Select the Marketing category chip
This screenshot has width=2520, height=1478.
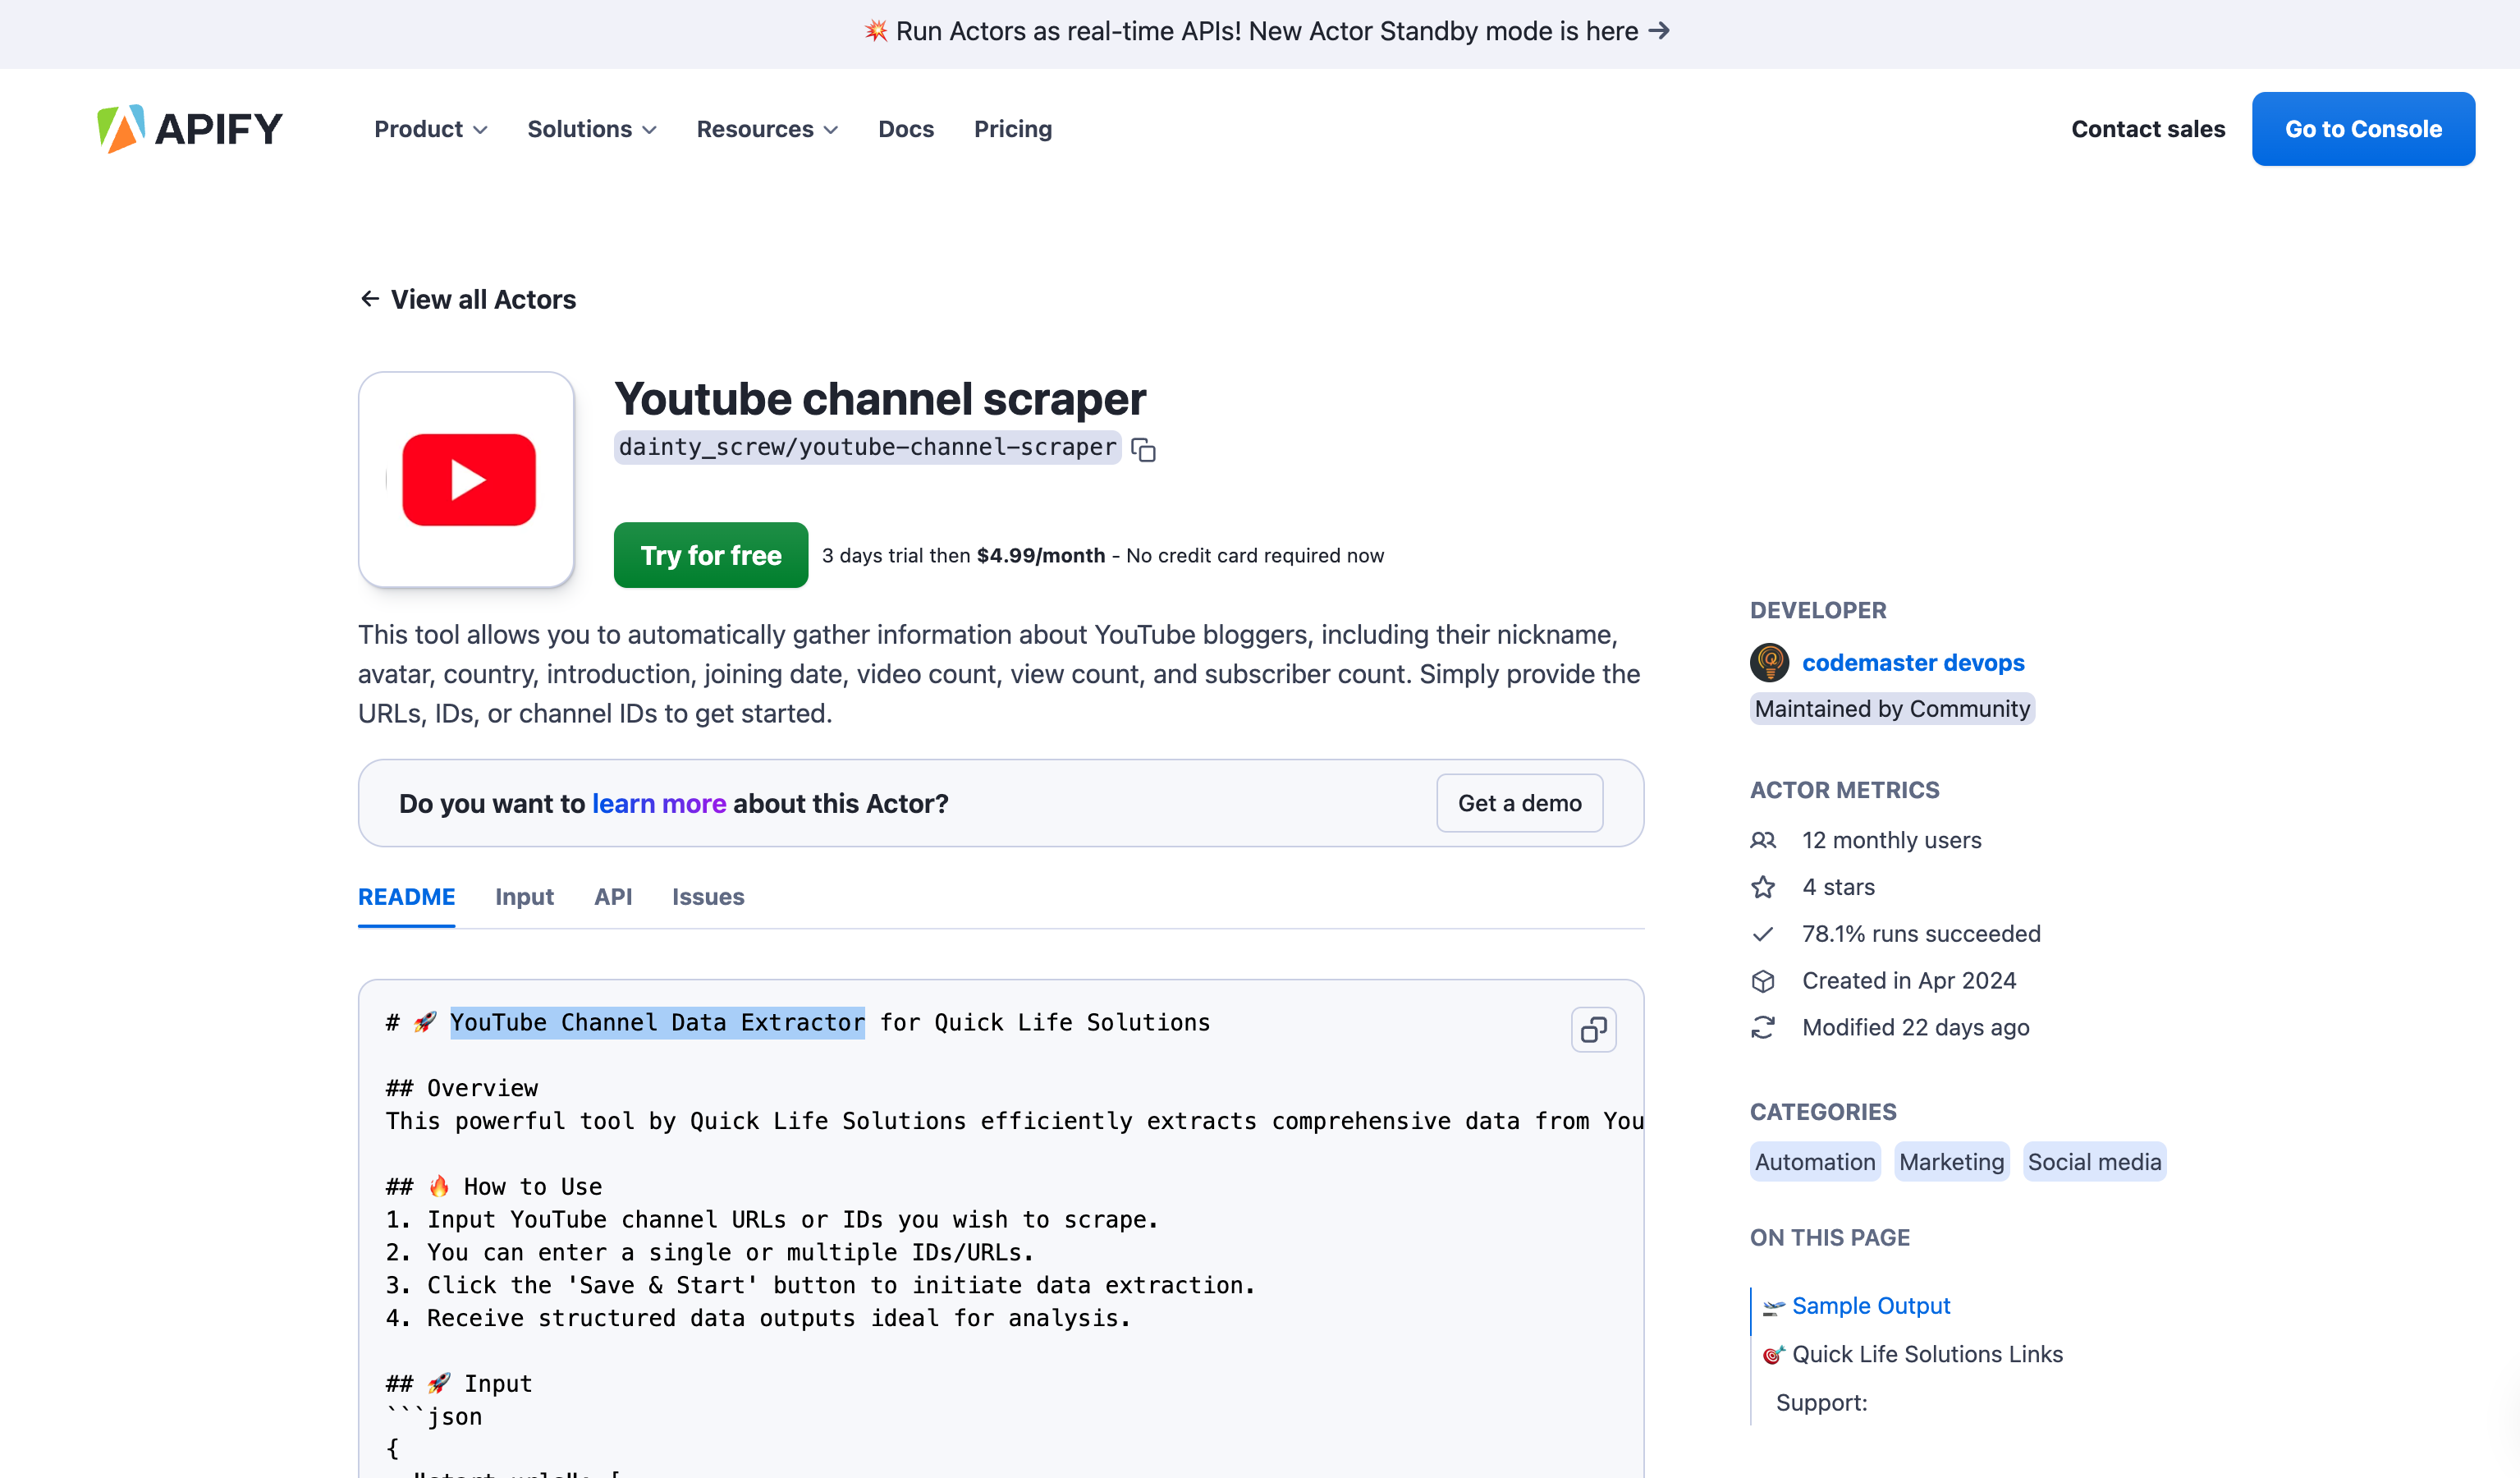click(1950, 1161)
